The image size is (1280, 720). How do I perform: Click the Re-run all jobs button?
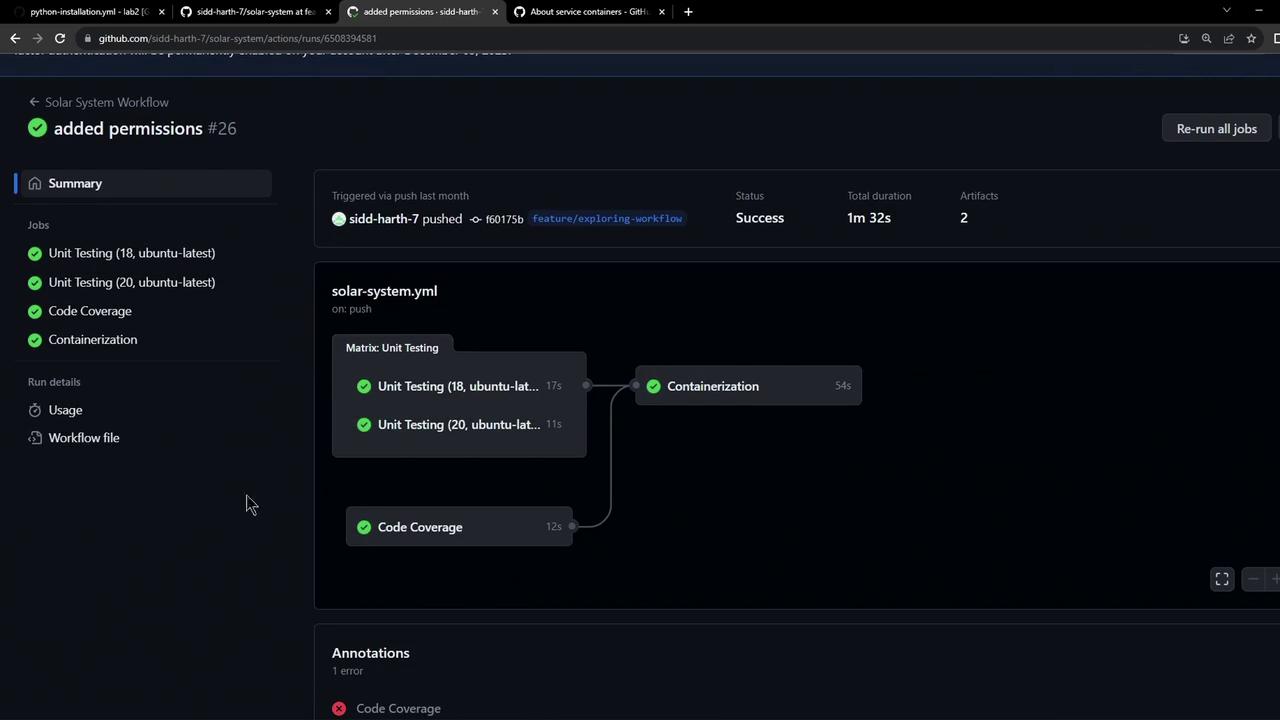pyautogui.click(x=1216, y=129)
